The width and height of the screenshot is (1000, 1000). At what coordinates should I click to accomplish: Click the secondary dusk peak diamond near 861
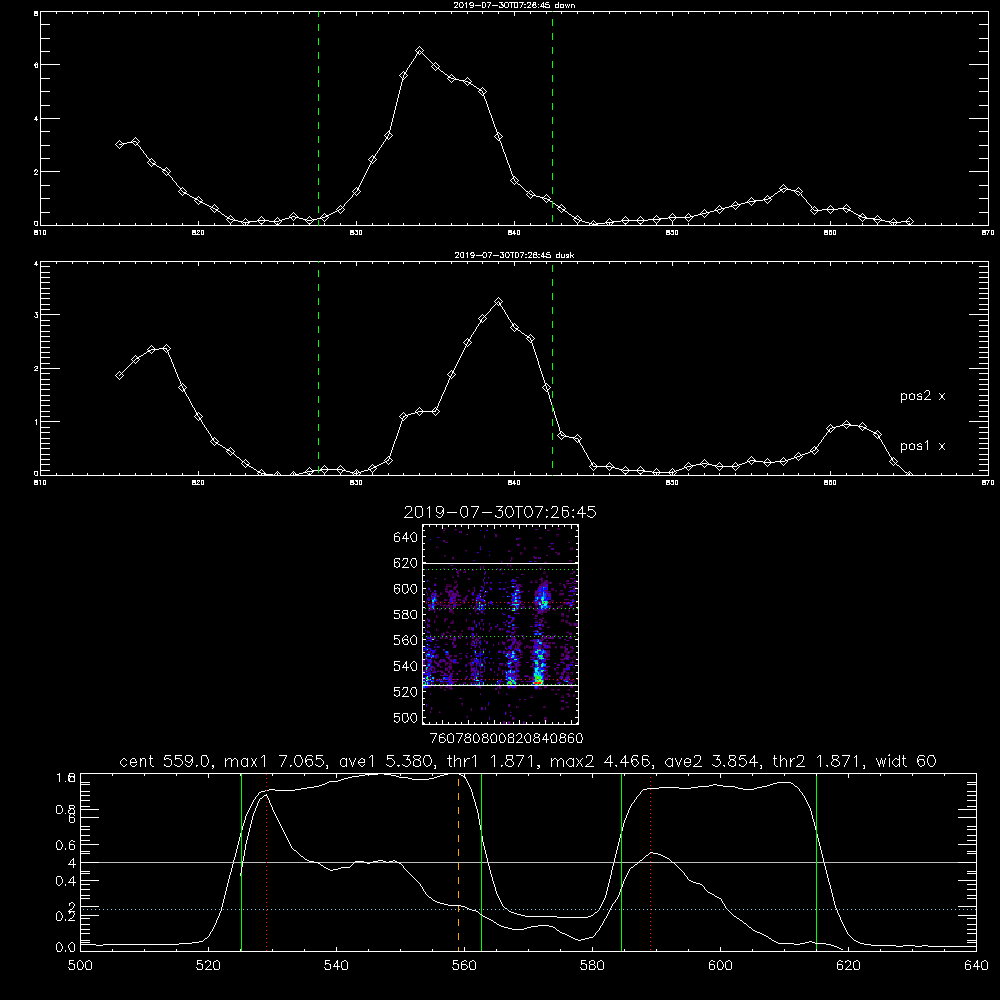pos(846,424)
